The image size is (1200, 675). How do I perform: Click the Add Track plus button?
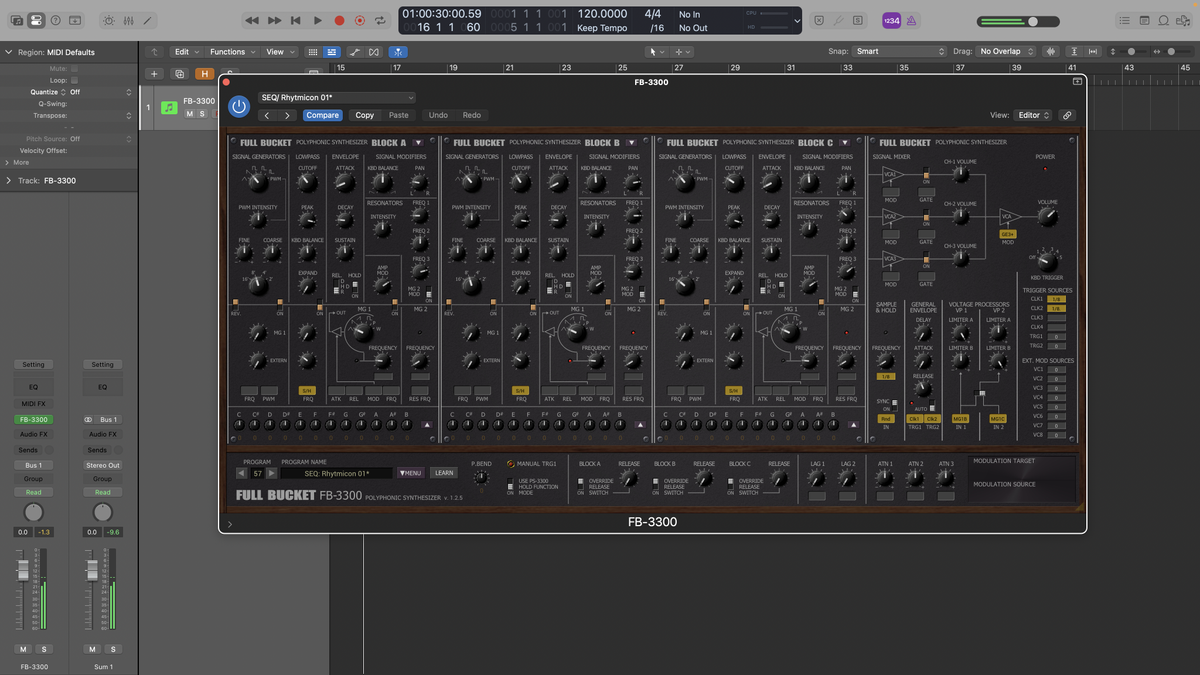point(154,73)
